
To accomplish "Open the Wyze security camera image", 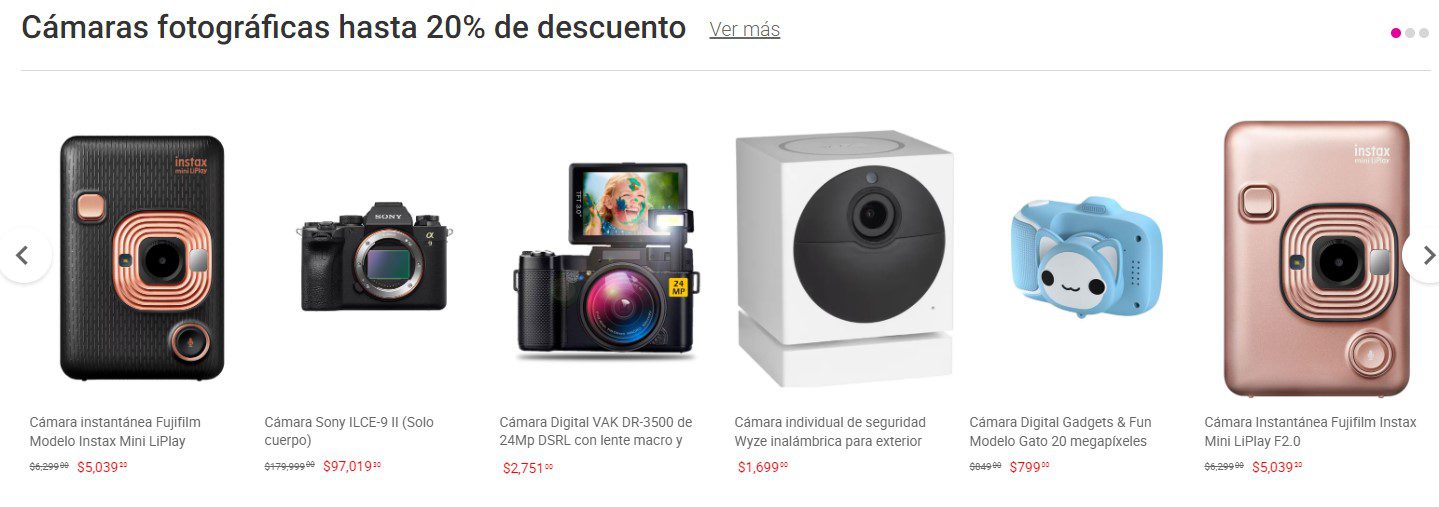I will click(844, 260).
